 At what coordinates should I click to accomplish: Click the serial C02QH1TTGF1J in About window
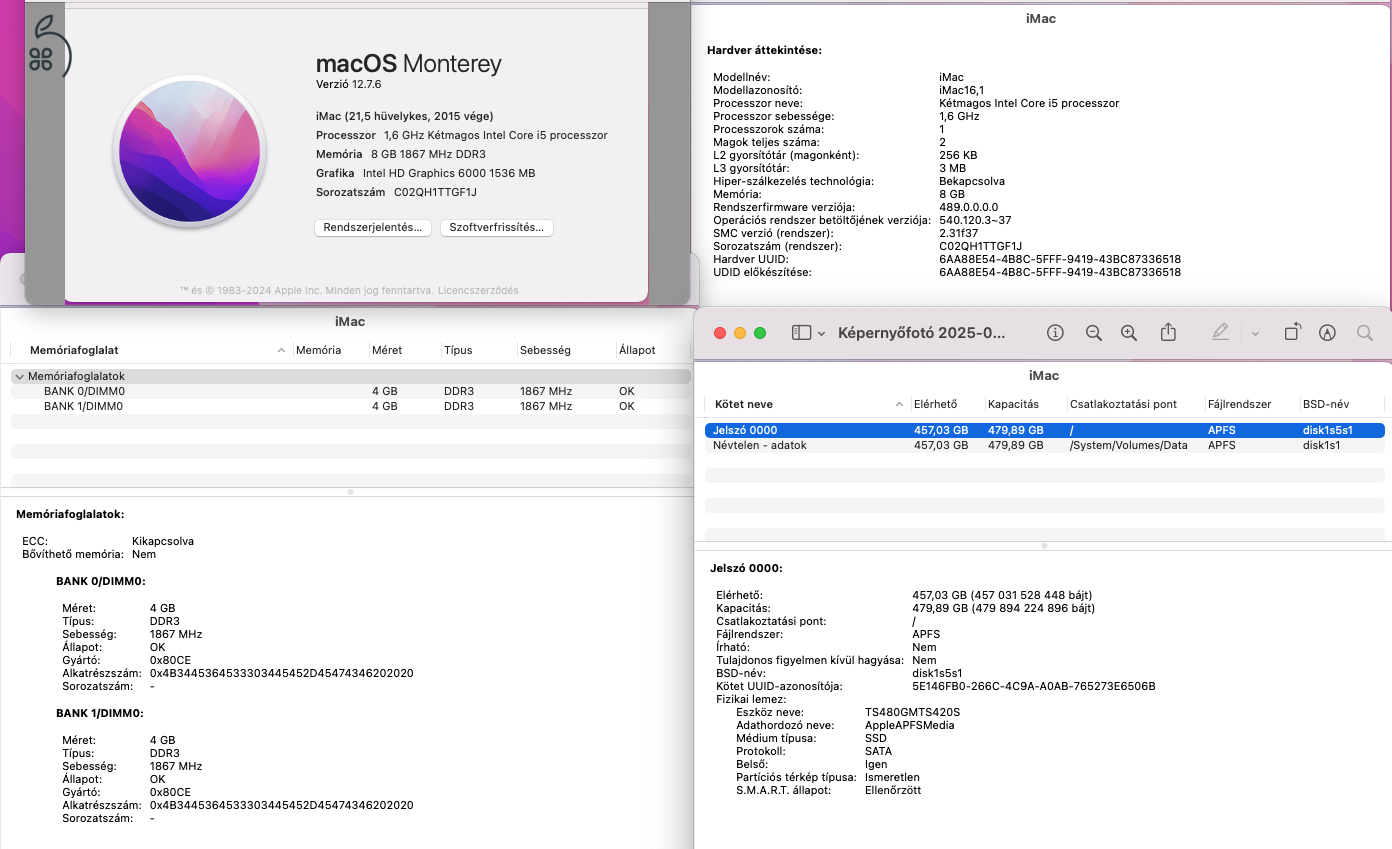click(435, 192)
